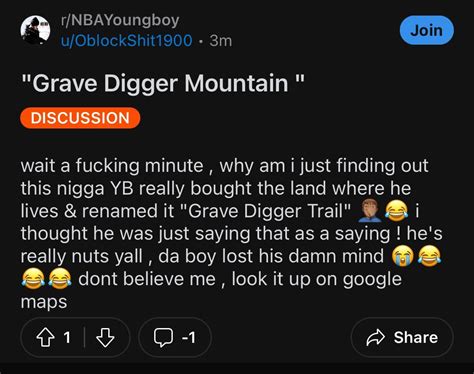Image resolution: width=474 pixels, height=374 pixels.
Task: Filter posts by DISCUSSION flair
Action: [80, 118]
